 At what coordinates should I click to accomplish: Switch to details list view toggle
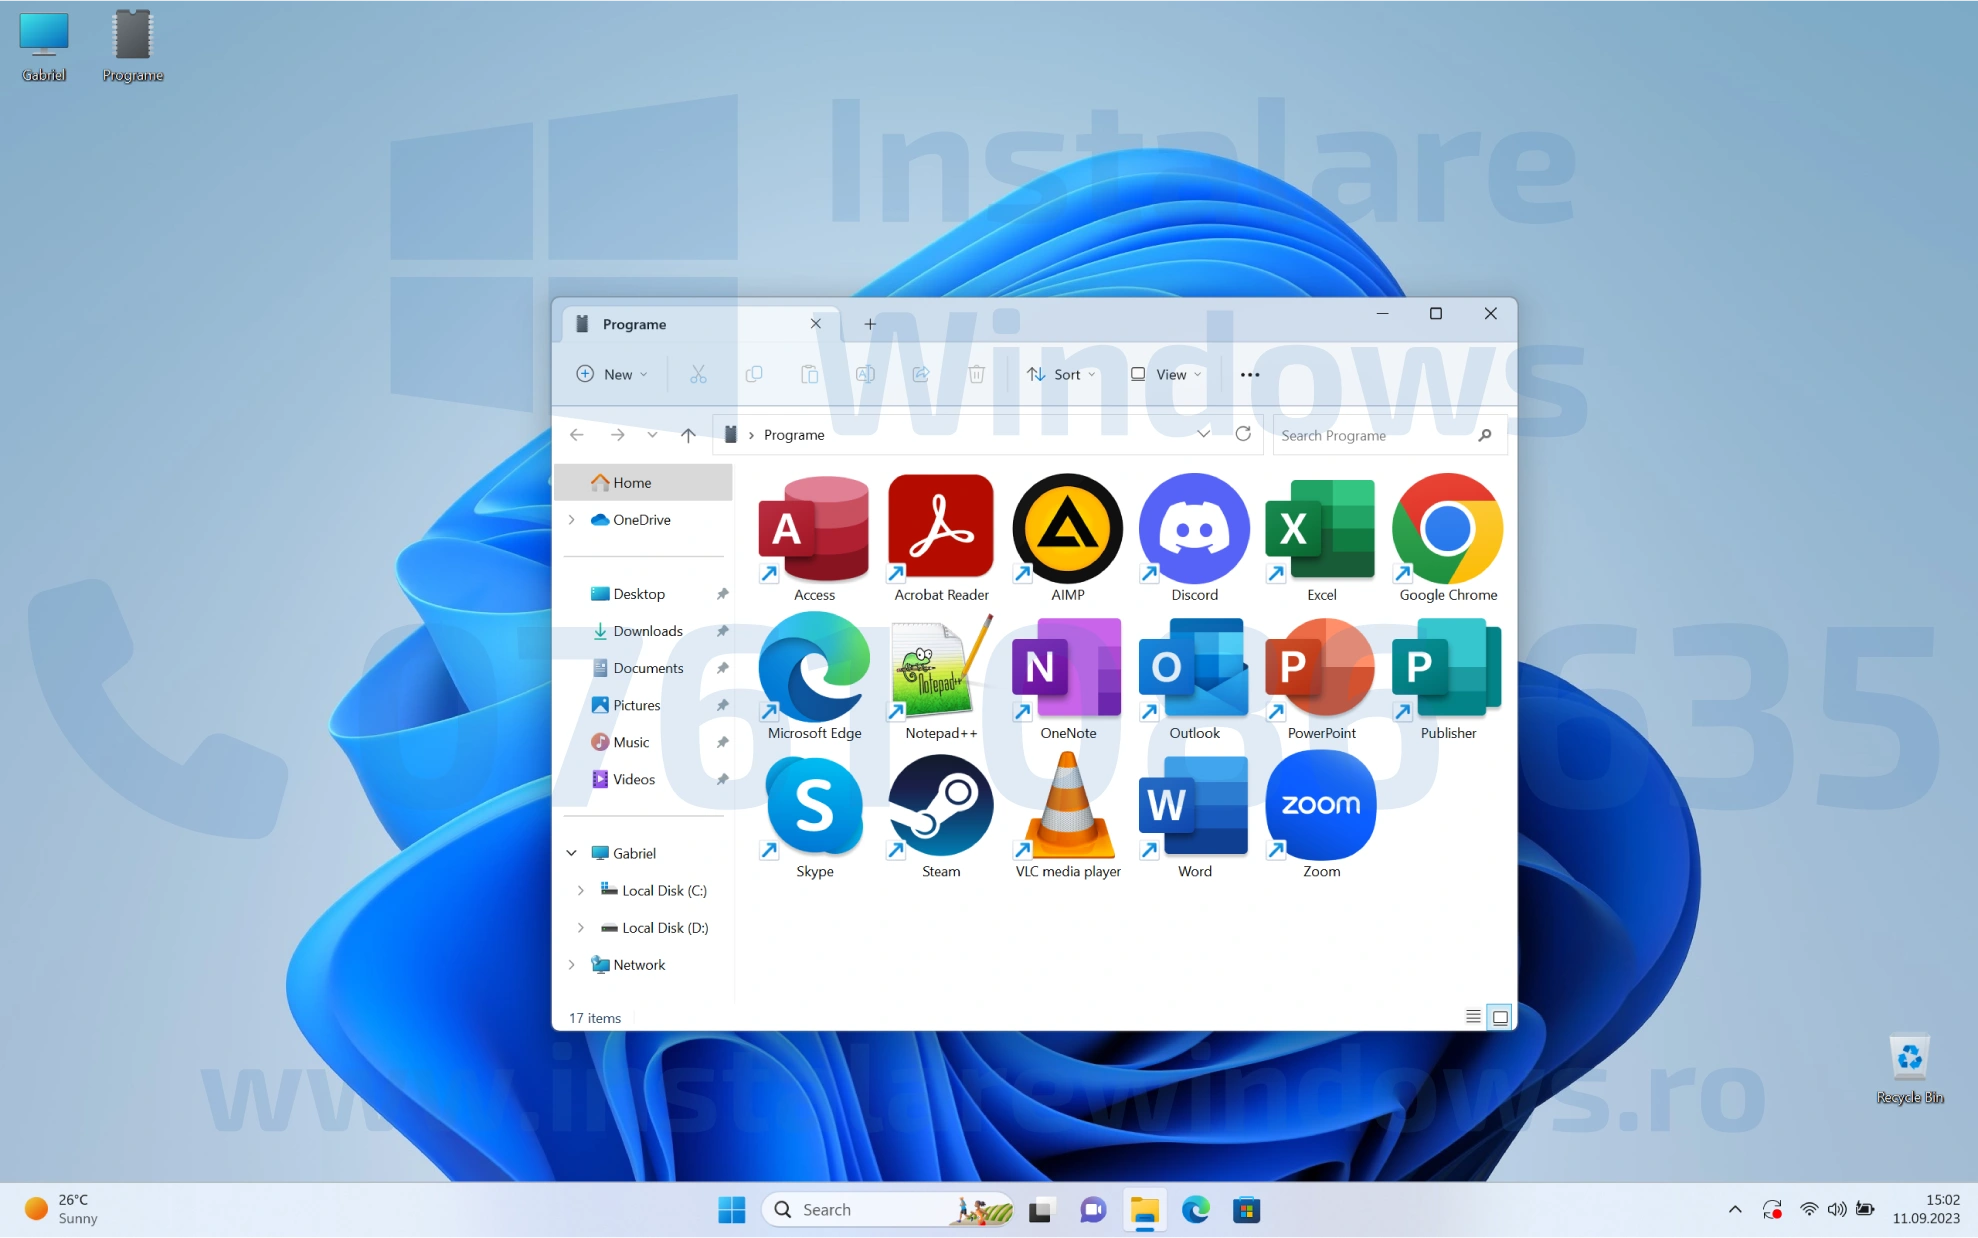(1473, 1017)
